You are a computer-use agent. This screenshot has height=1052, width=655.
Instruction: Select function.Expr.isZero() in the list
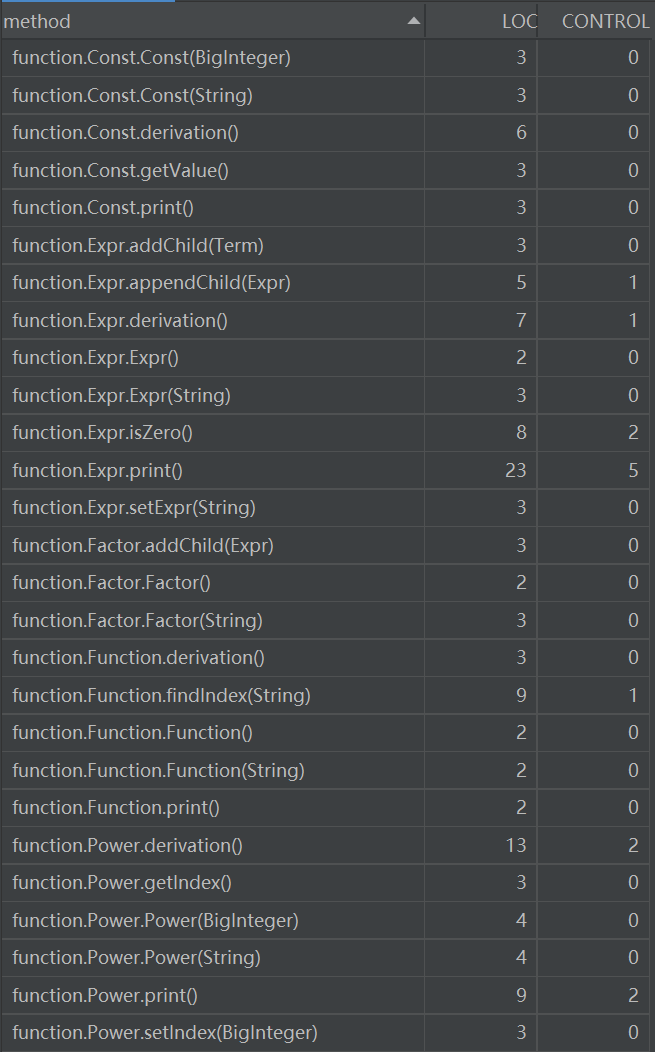point(102,433)
